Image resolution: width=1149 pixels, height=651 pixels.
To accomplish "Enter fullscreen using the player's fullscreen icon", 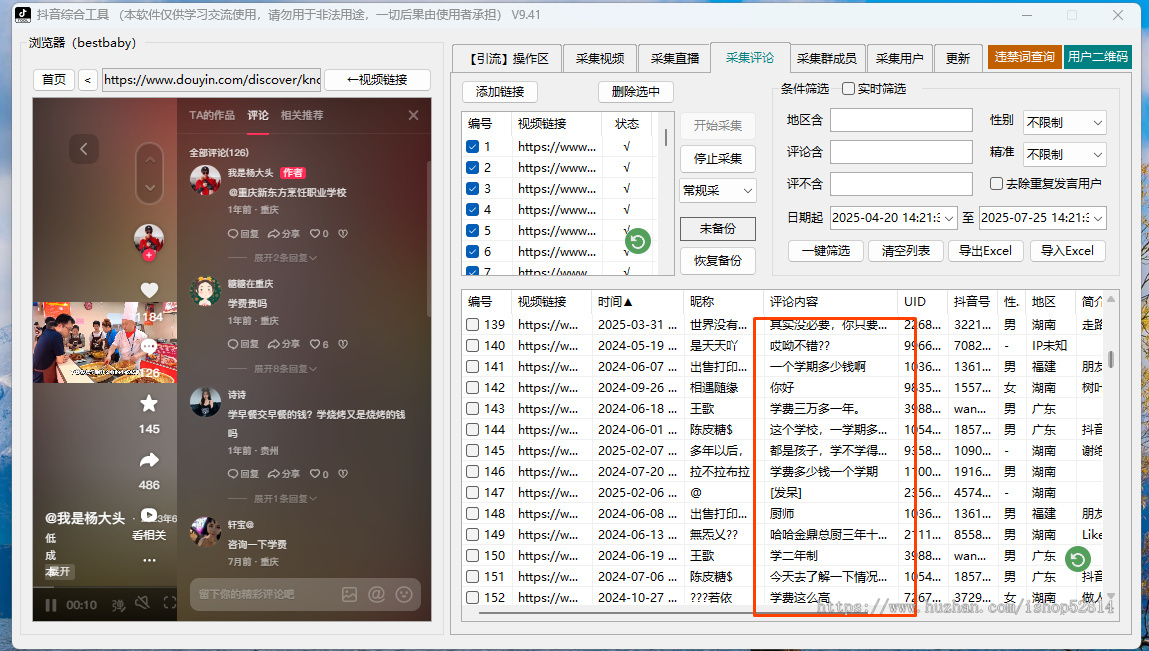I will (169, 603).
